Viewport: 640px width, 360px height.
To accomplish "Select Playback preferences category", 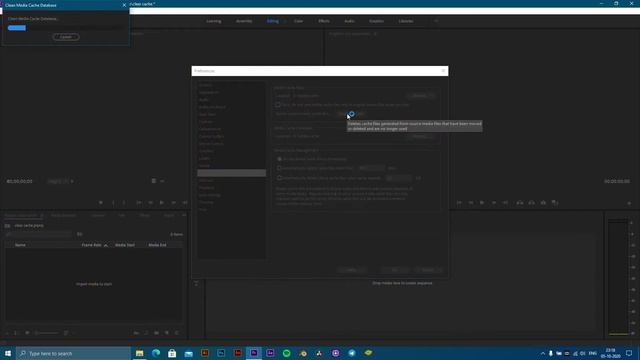I will tap(207, 188).
